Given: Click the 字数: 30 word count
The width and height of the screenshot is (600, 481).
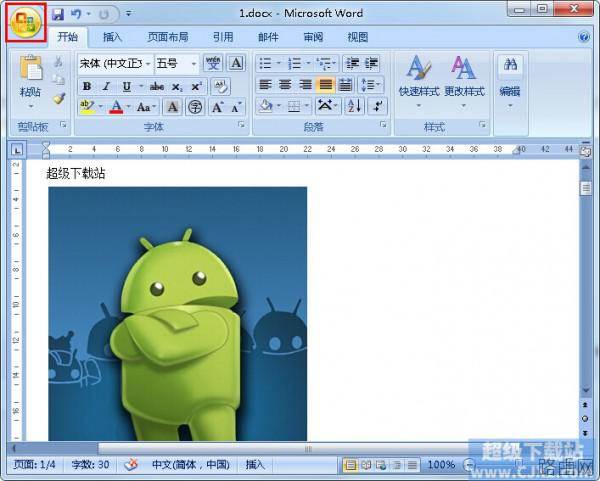Looking at the screenshot, I should [x=90, y=465].
